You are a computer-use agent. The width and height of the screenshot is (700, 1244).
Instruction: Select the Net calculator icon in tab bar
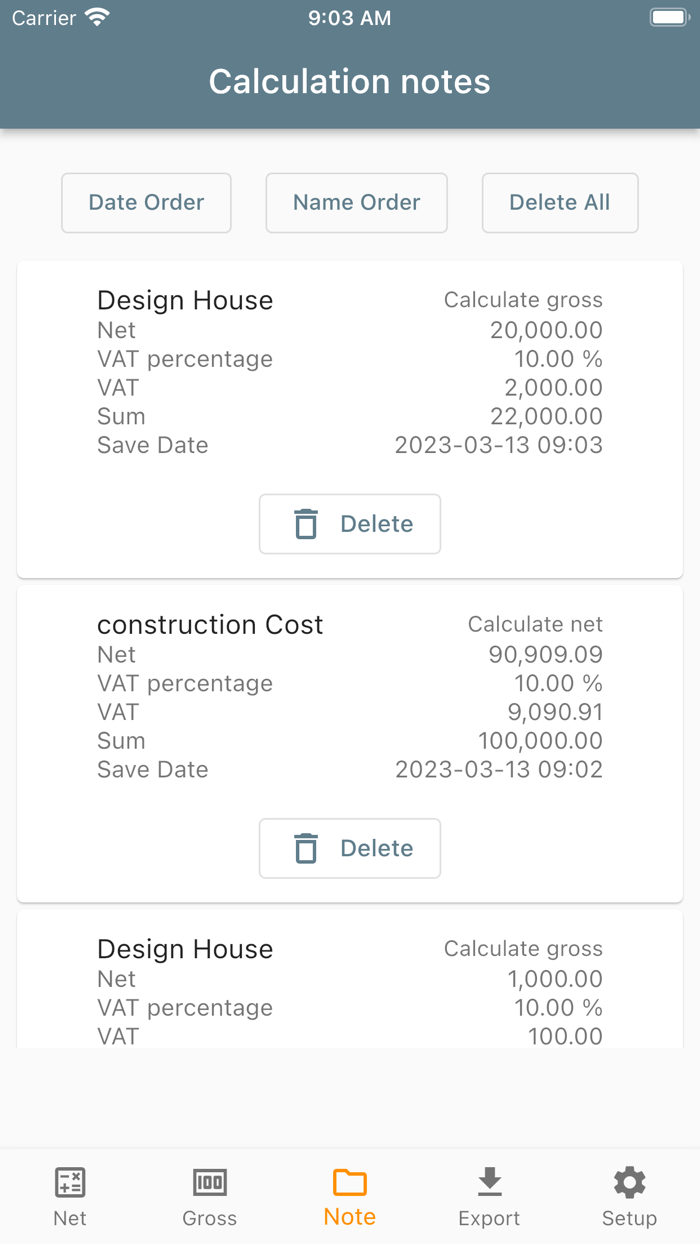point(69,1182)
